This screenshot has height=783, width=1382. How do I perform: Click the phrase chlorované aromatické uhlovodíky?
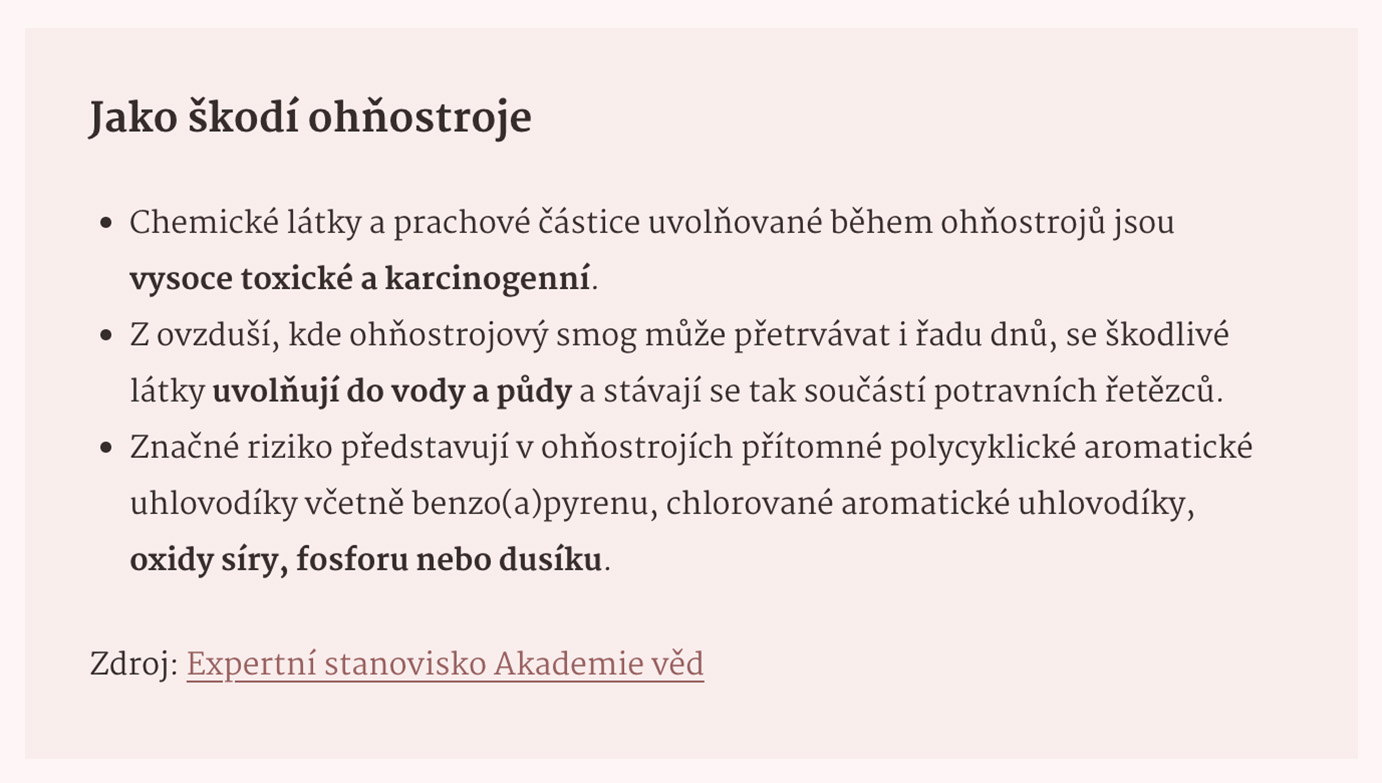click(x=930, y=504)
